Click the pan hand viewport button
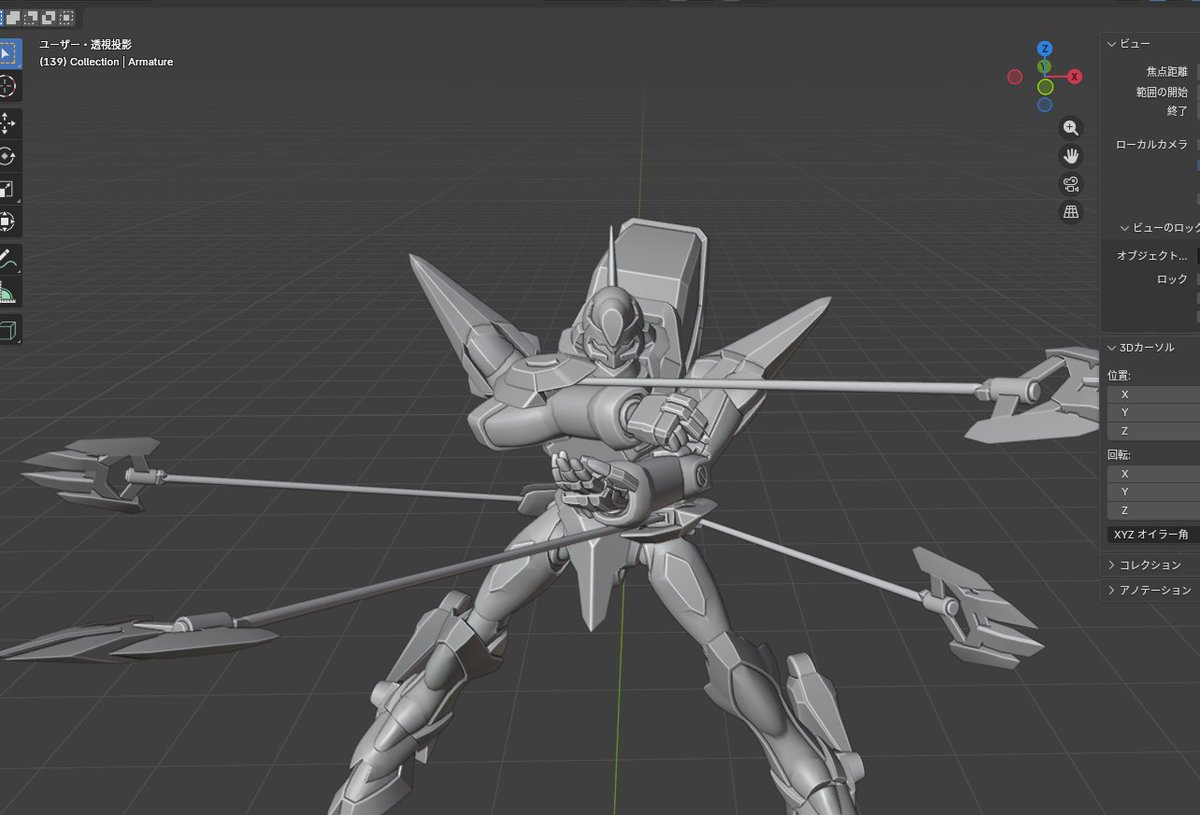The image size is (1200, 815). 1071,156
